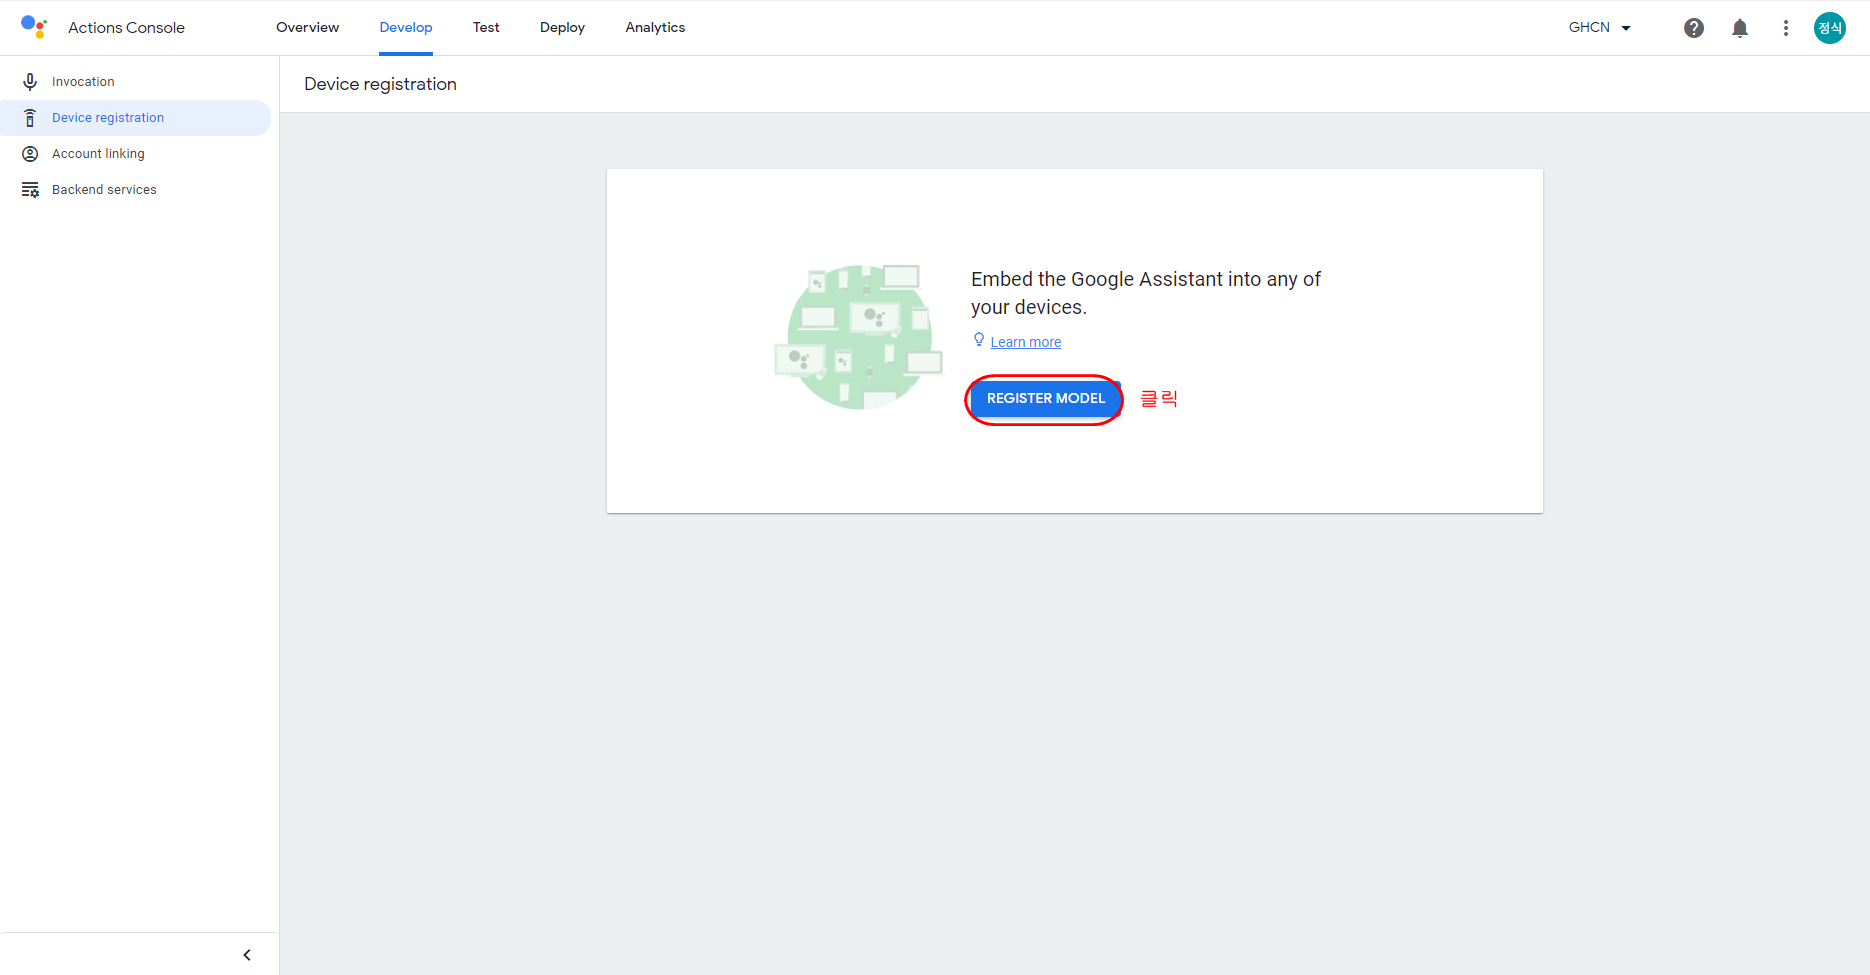The height and width of the screenshot is (975, 1870).
Task: Open notifications bell icon
Action: point(1740,28)
